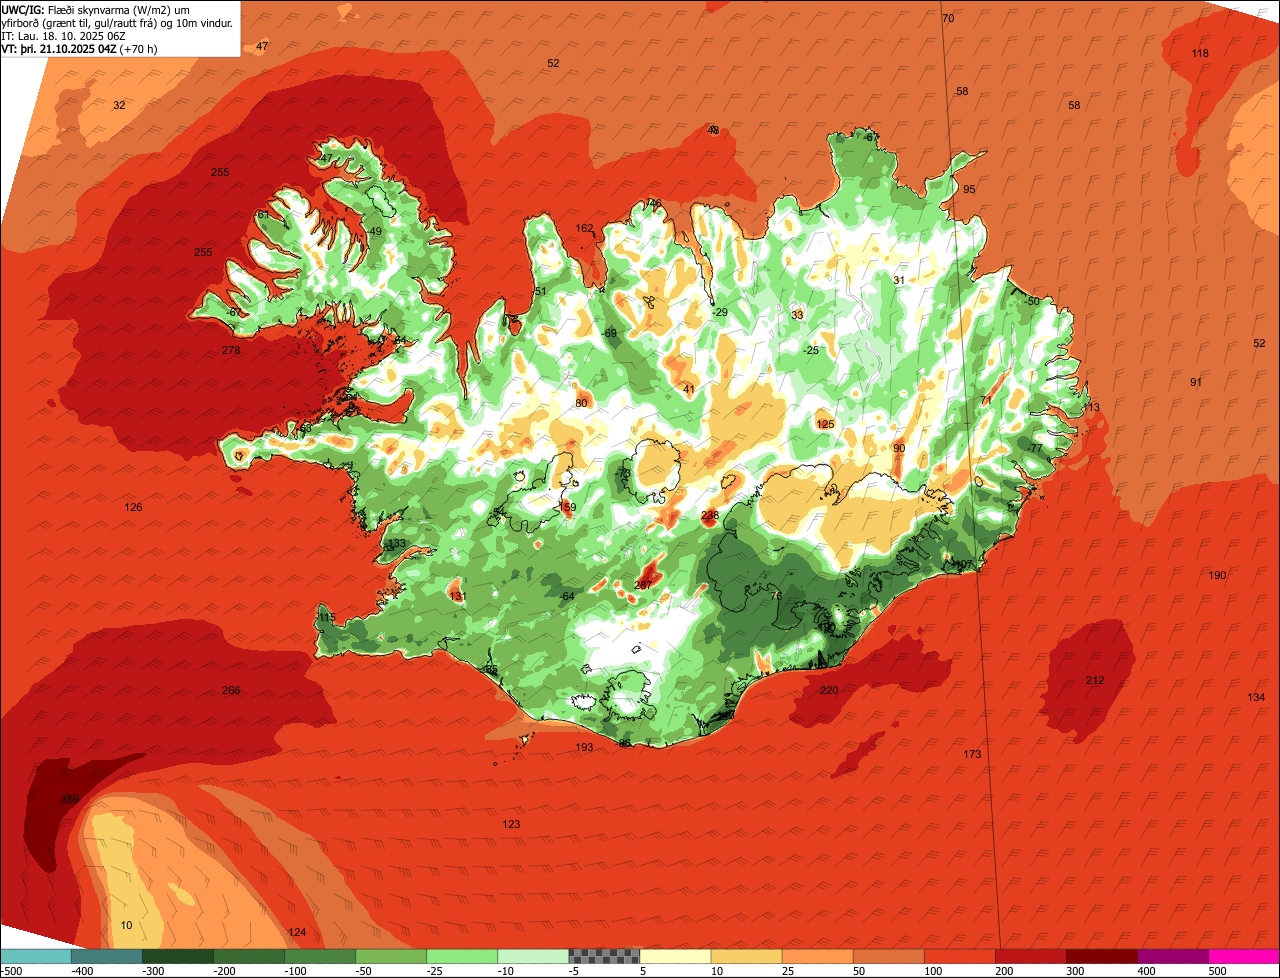Click the map value 95

969,190
